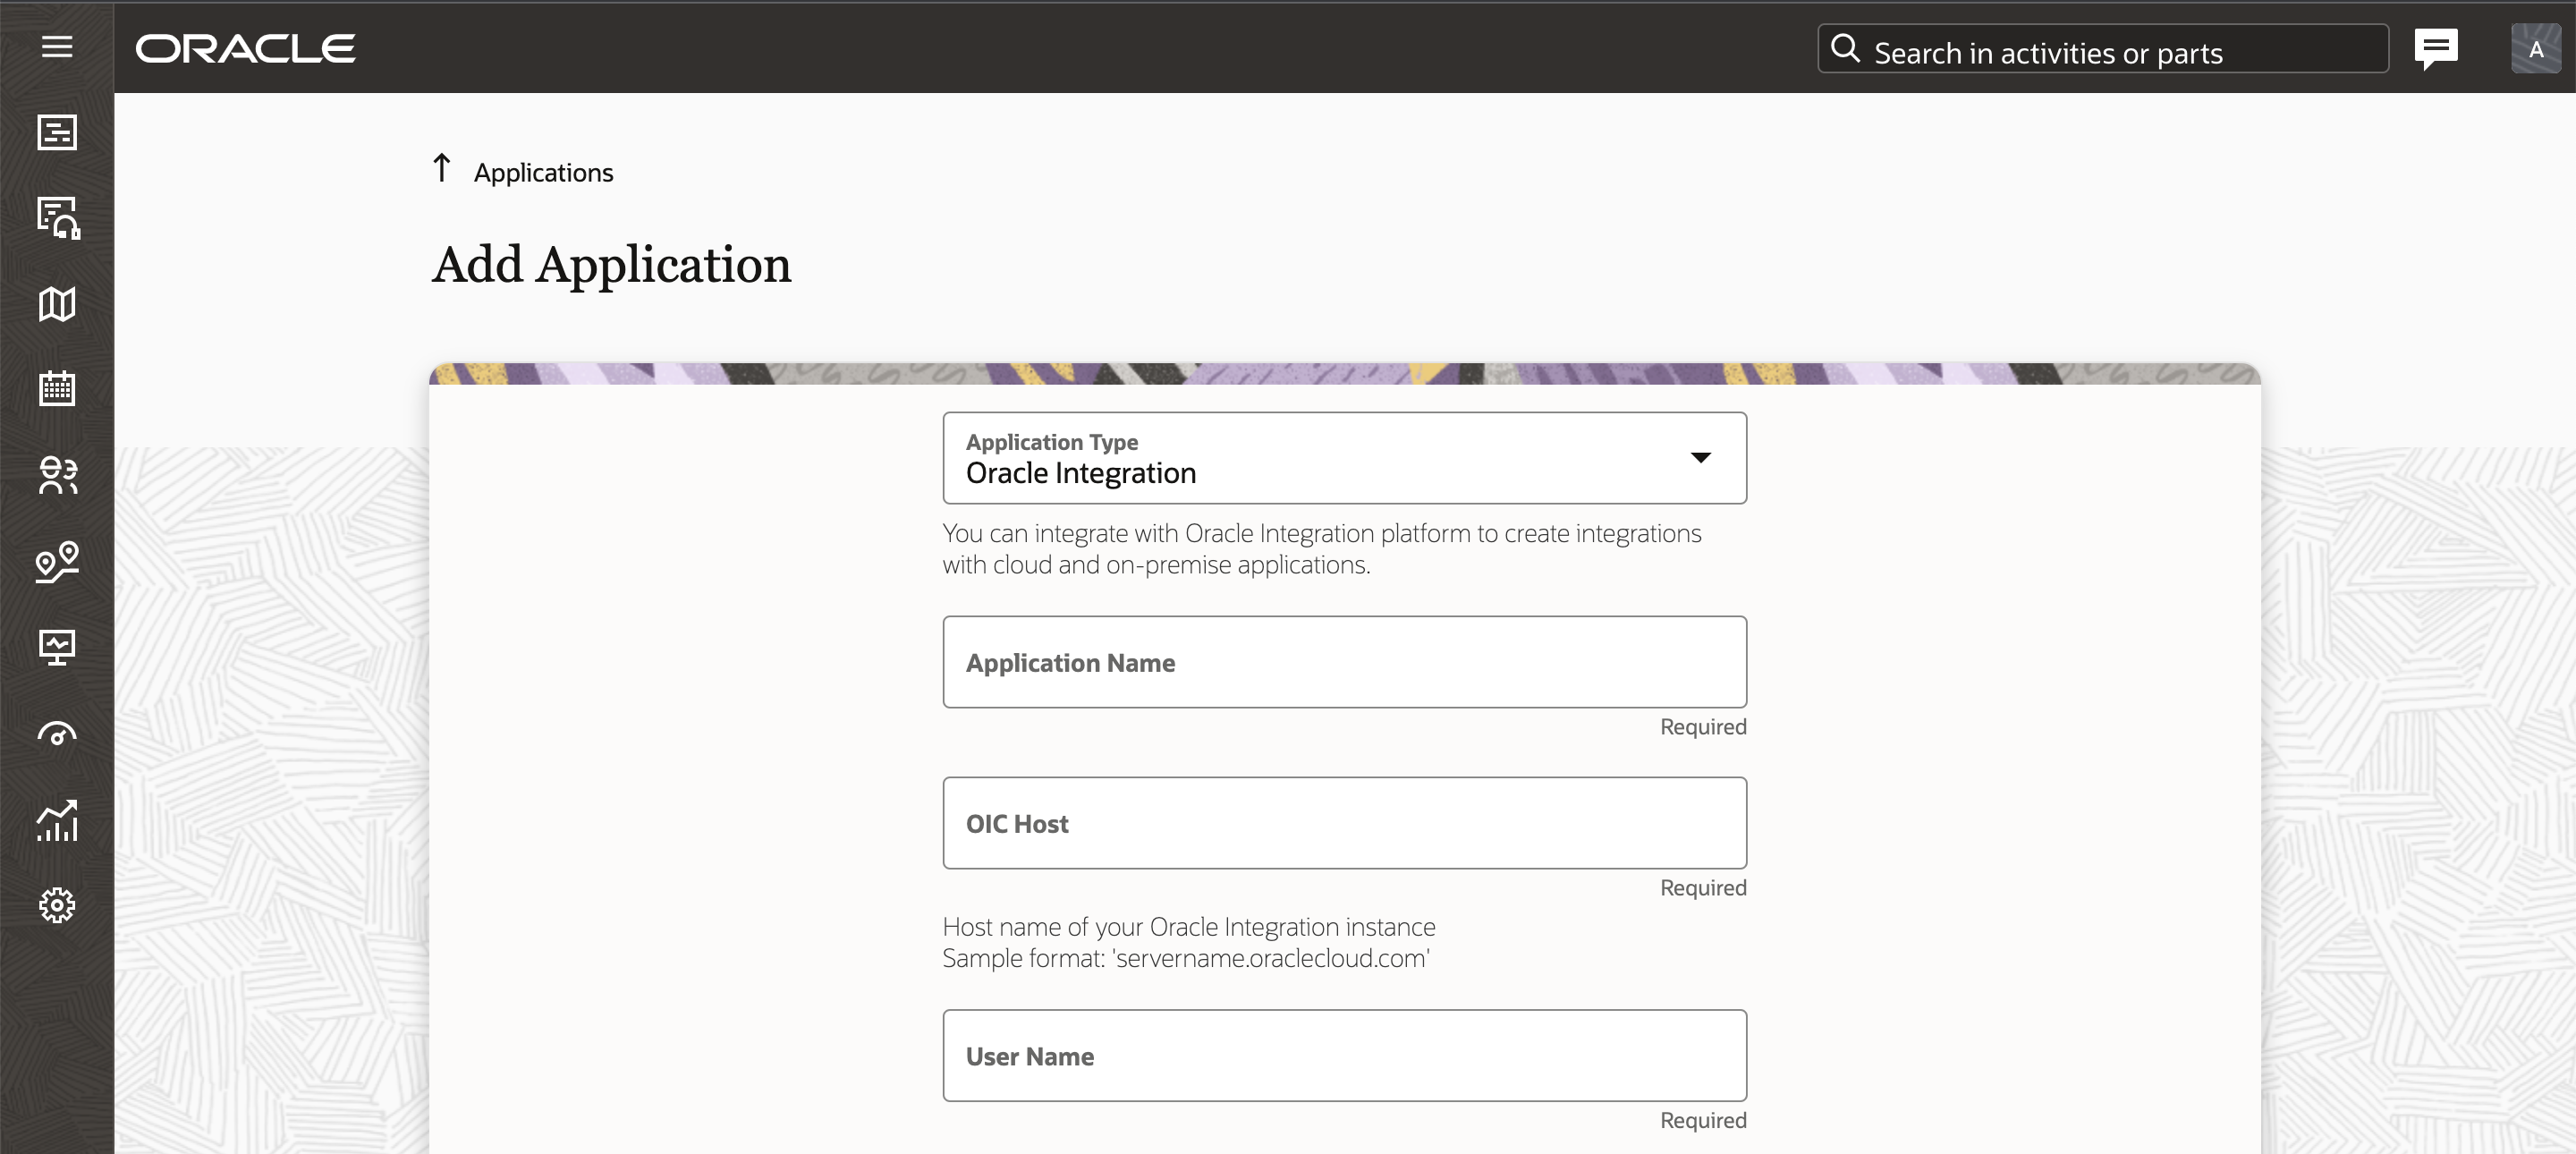Click the up arrow beside Applications
The image size is (2576, 1154).
coord(442,168)
